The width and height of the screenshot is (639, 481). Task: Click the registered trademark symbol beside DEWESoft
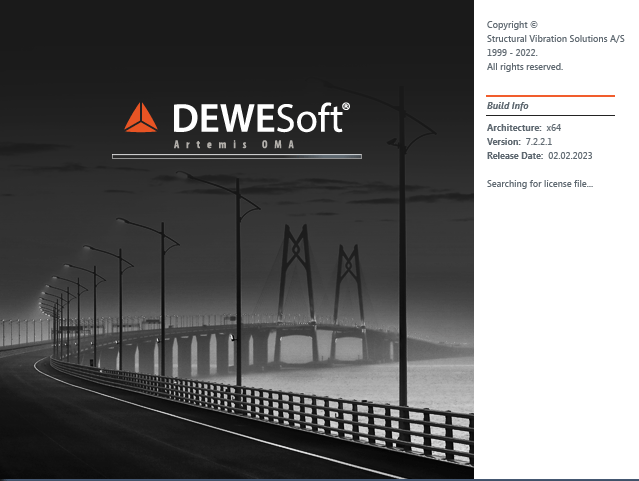(346, 106)
